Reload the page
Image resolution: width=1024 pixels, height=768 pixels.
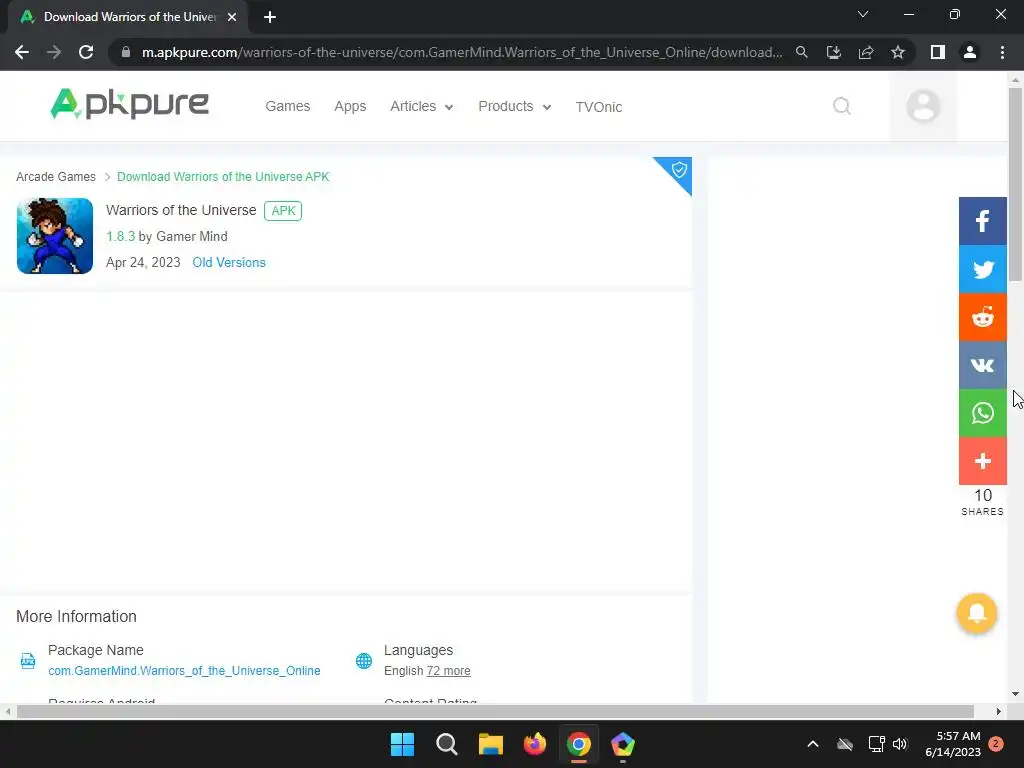pyautogui.click(x=86, y=52)
